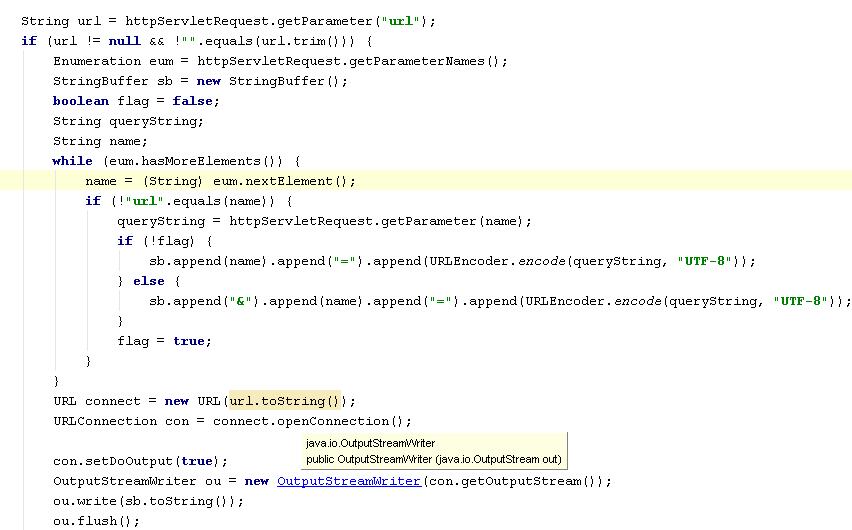The height and width of the screenshot is (530, 852).
Task: Click 'URLConnection con = connect.openConnection();' line
Action: (x=232, y=421)
